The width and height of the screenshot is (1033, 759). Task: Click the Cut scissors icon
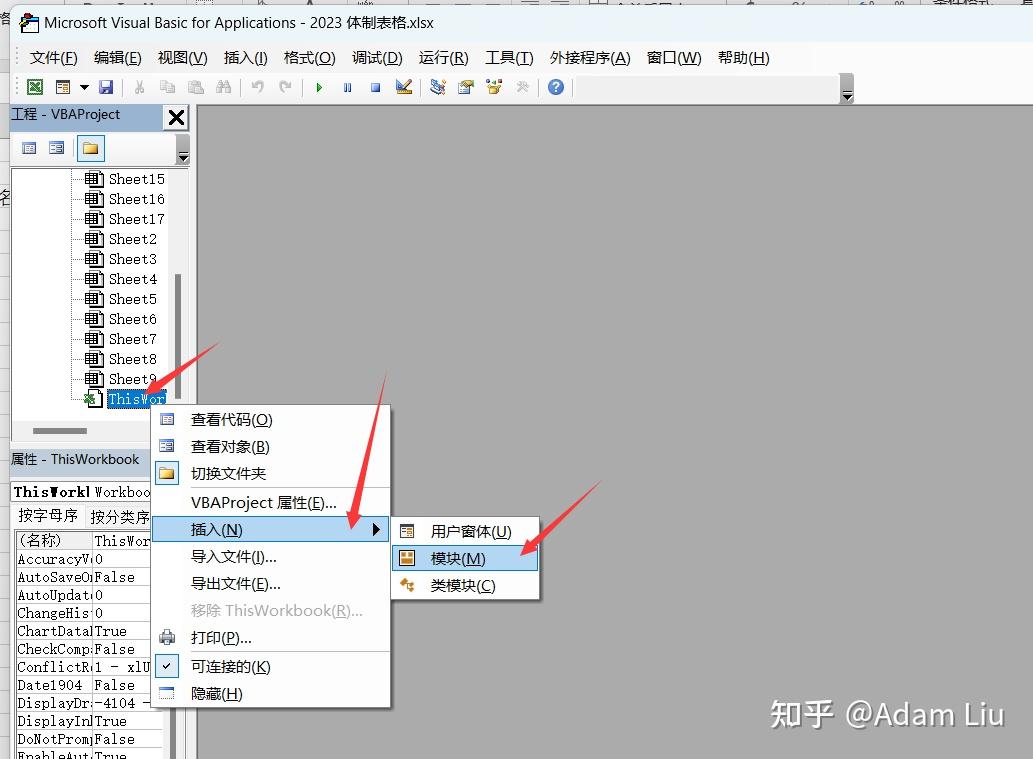[x=139, y=87]
